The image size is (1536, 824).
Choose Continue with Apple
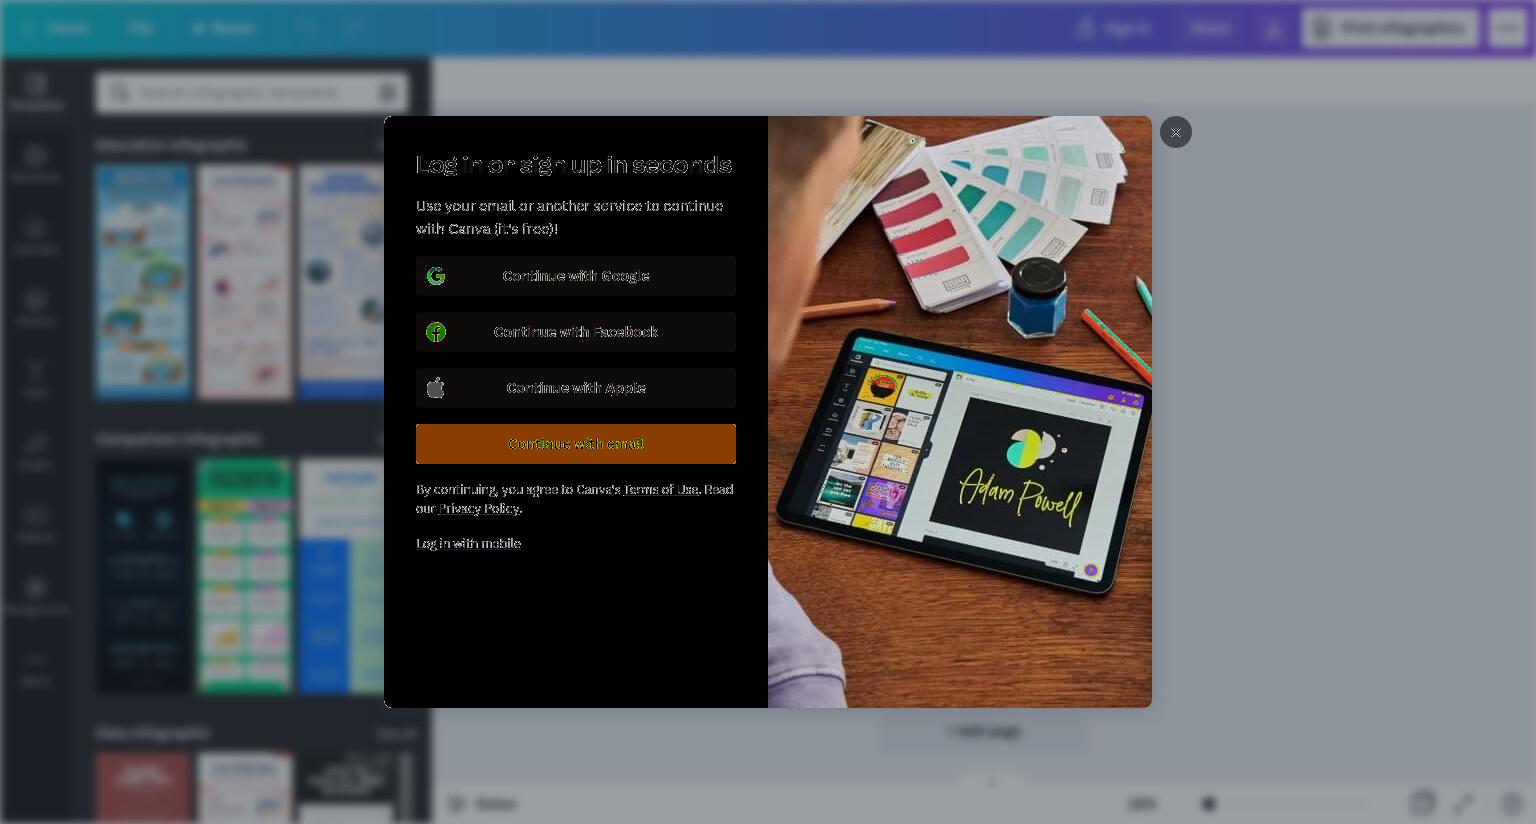576,388
